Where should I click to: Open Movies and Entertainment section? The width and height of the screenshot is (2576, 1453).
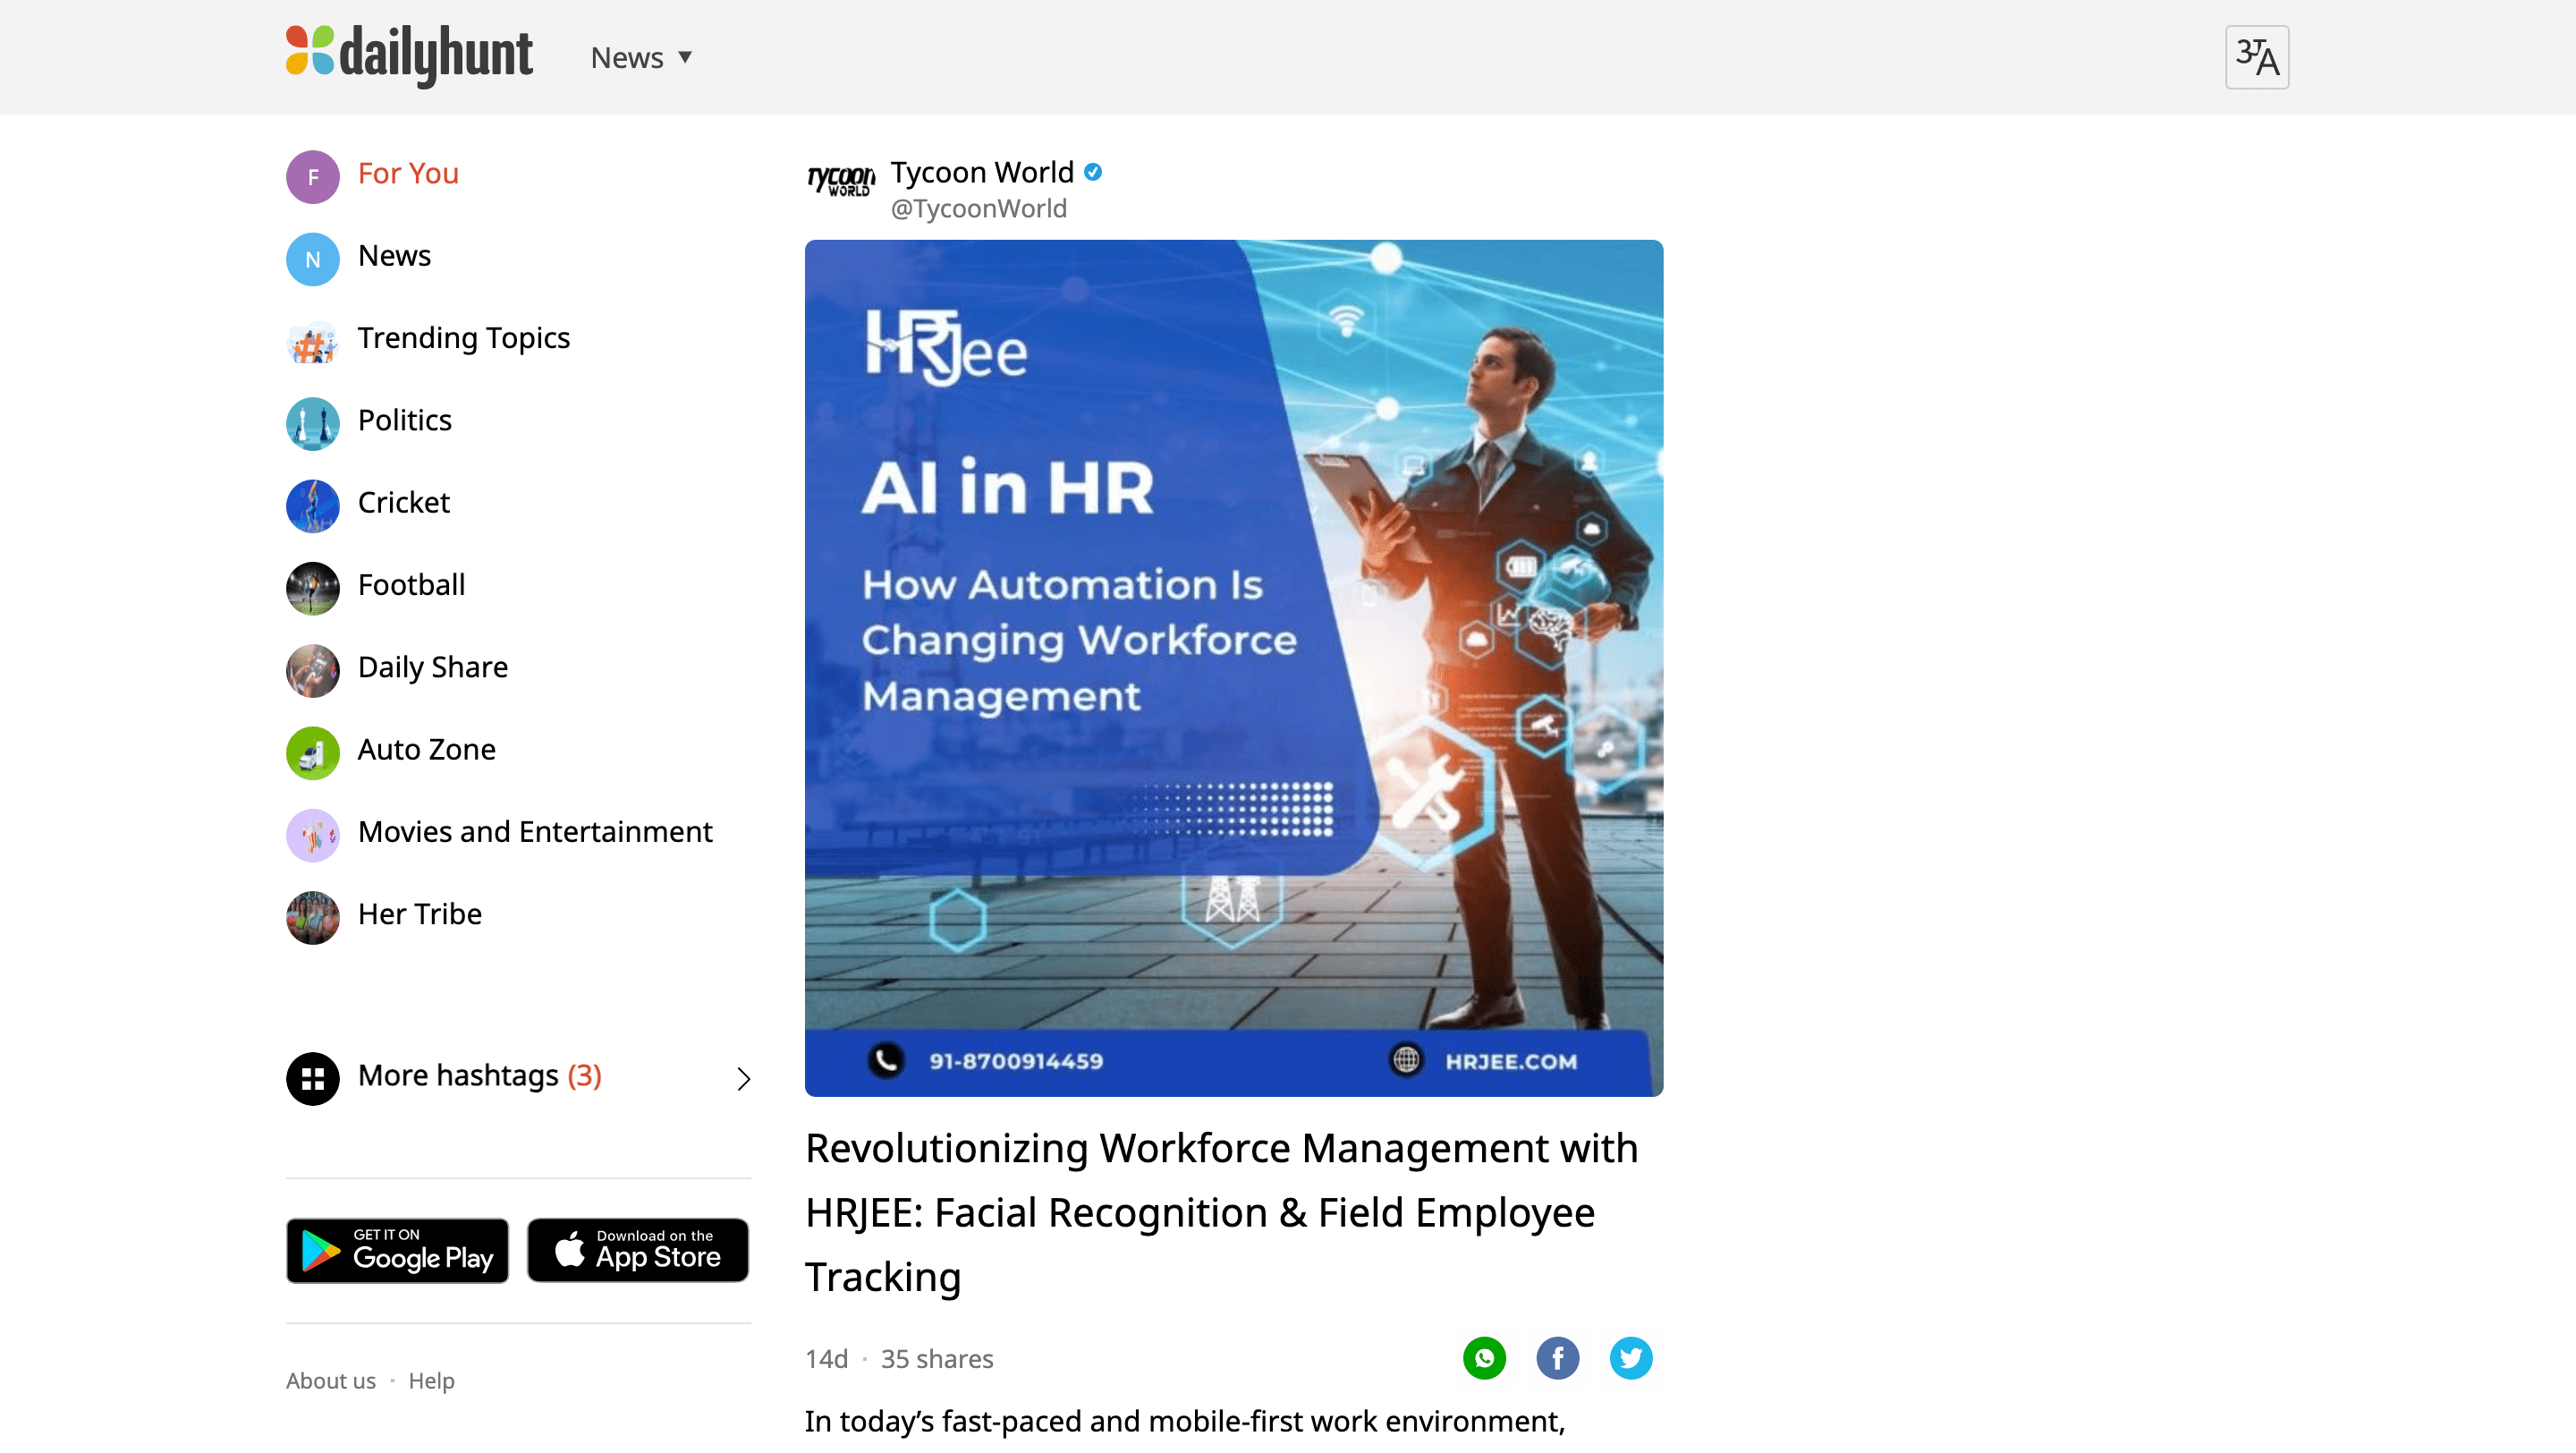click(535, 831)
